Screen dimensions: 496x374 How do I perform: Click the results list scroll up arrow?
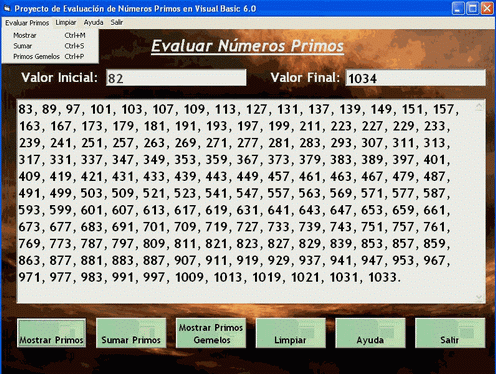tap(479, 107)
